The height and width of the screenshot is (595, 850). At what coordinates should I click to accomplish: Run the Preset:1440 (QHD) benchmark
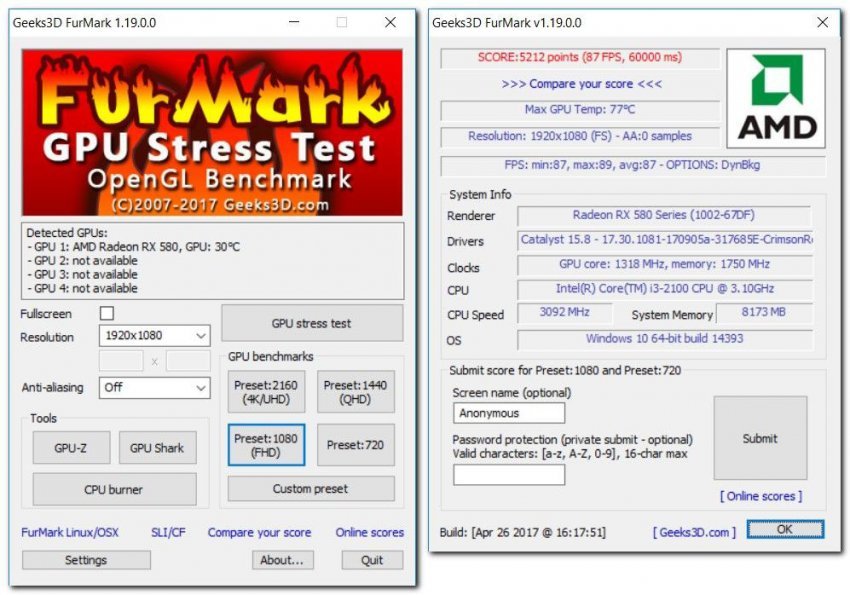356,392
